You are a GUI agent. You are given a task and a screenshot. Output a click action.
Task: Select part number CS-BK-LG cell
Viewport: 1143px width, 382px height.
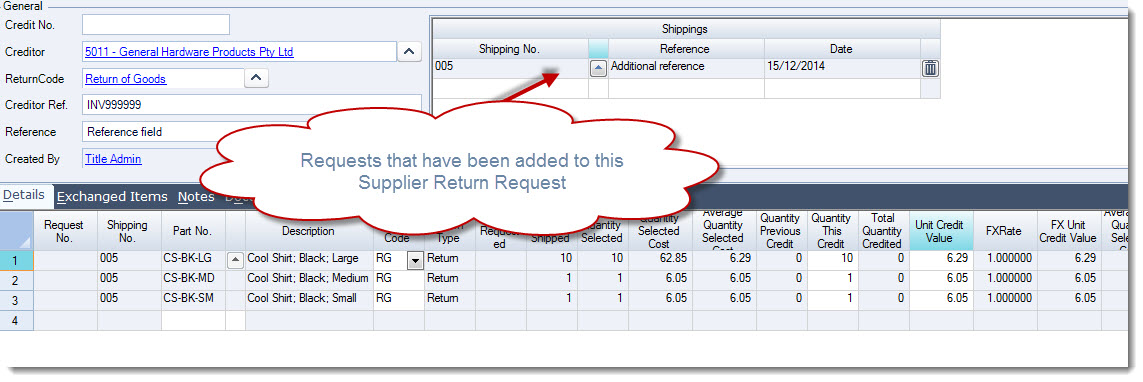click(193, 259)
